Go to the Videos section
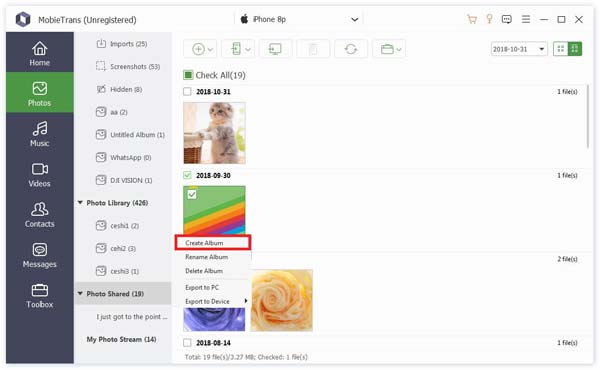Screen dimensions: 600x370 [x=40, y=174]
